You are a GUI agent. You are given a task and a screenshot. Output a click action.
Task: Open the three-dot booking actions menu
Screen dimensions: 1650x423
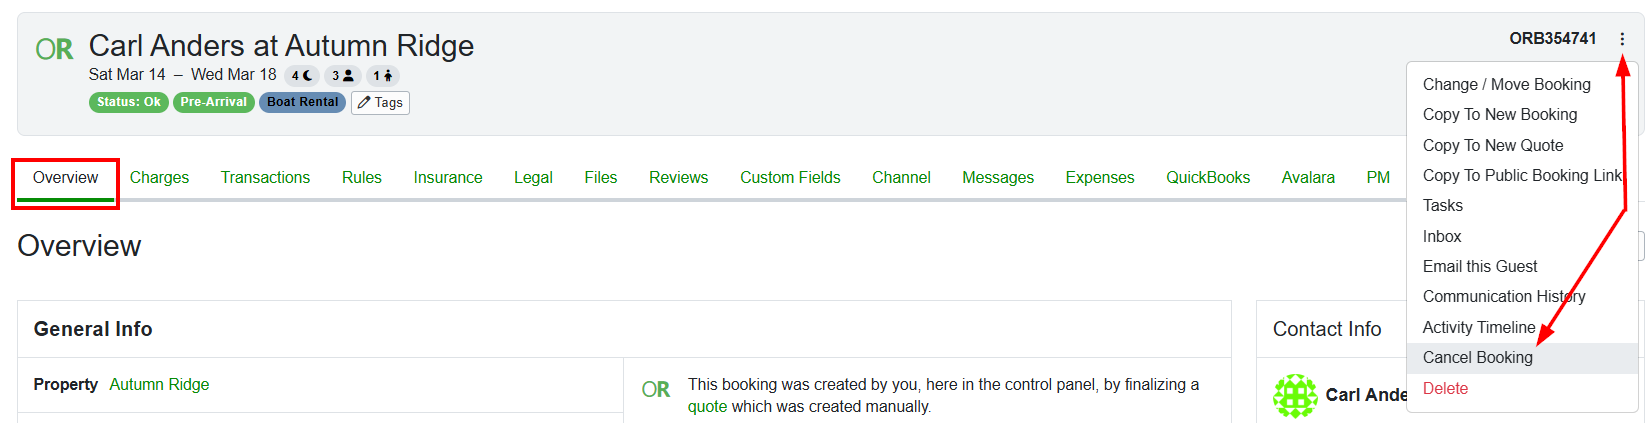(x=1622, y=40)
